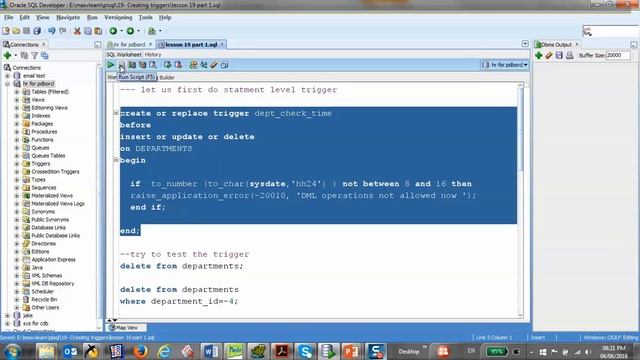Image resolution: width=640 pixels, height=360 pixels.
Task: Click the editor vertical scrollbar thumb
Action: (x=520, y=129)
